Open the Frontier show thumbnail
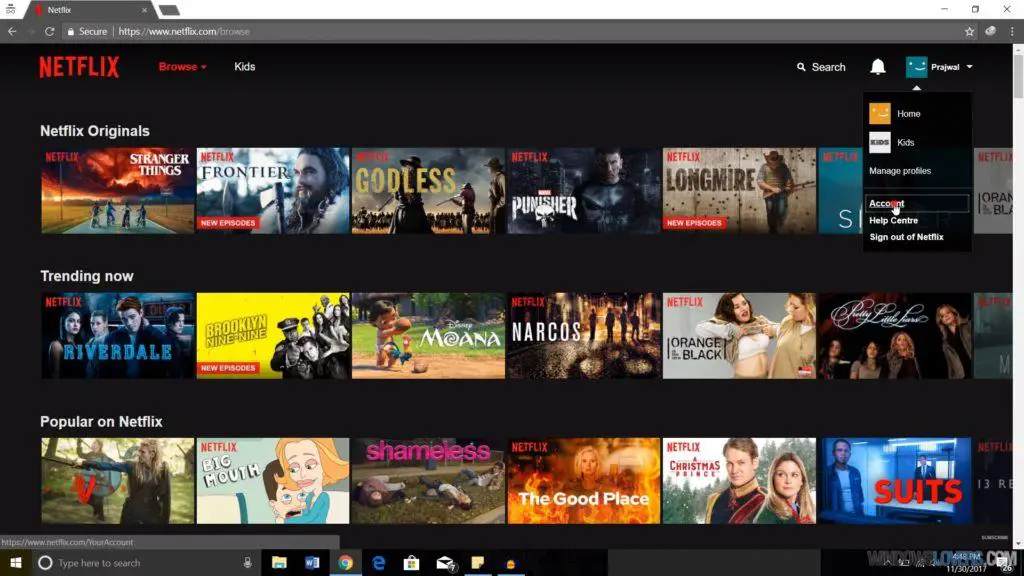The height and width of the screenshot is (576, 1024). click(273, 191)
